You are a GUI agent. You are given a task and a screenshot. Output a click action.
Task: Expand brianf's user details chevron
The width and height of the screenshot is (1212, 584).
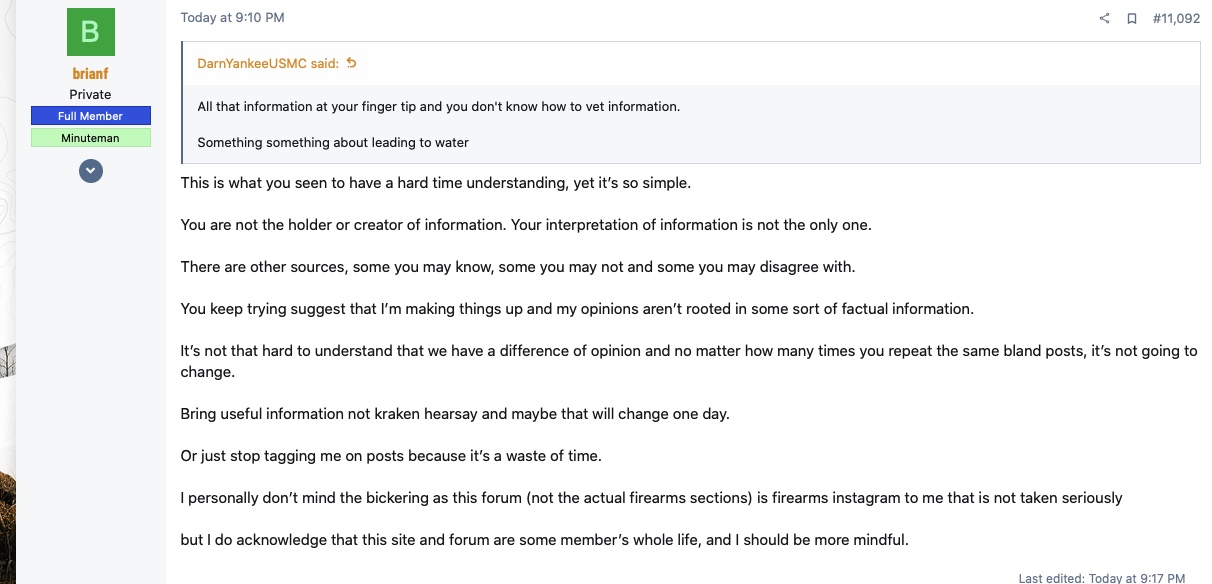click(91, 171)
